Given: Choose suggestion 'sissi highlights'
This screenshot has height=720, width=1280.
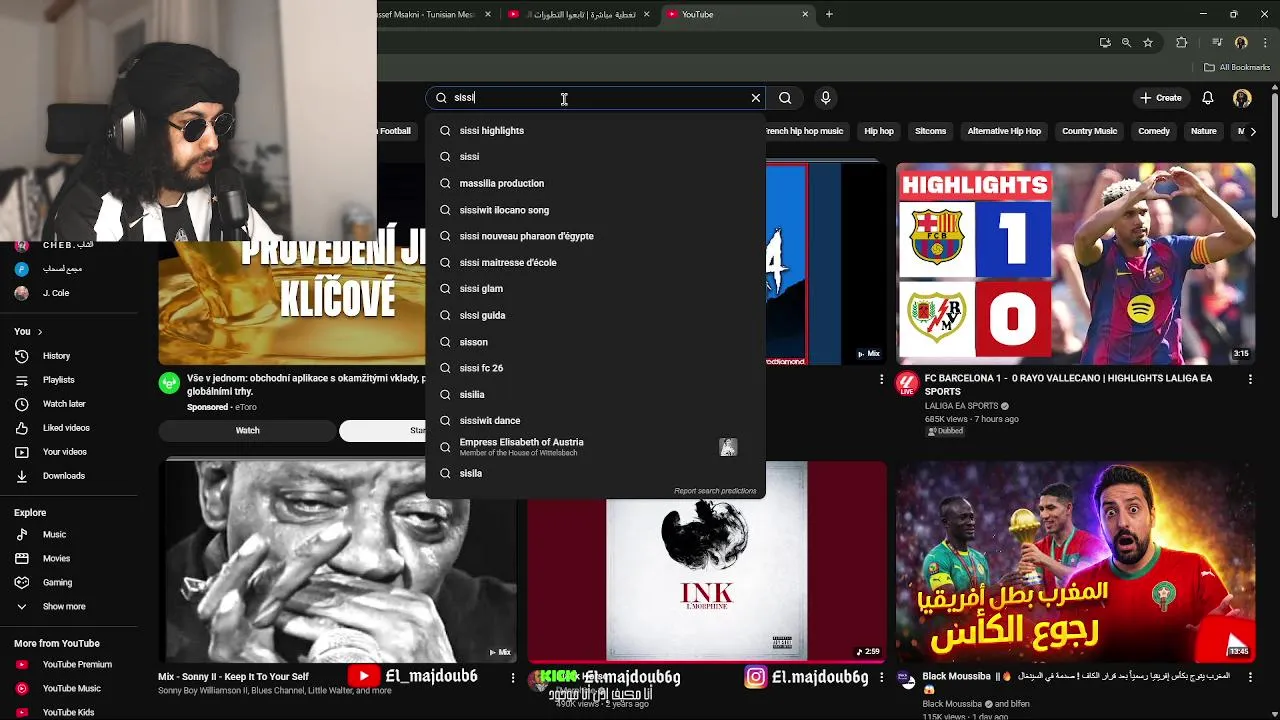Looking at the screenshot, I should point(595,131).
